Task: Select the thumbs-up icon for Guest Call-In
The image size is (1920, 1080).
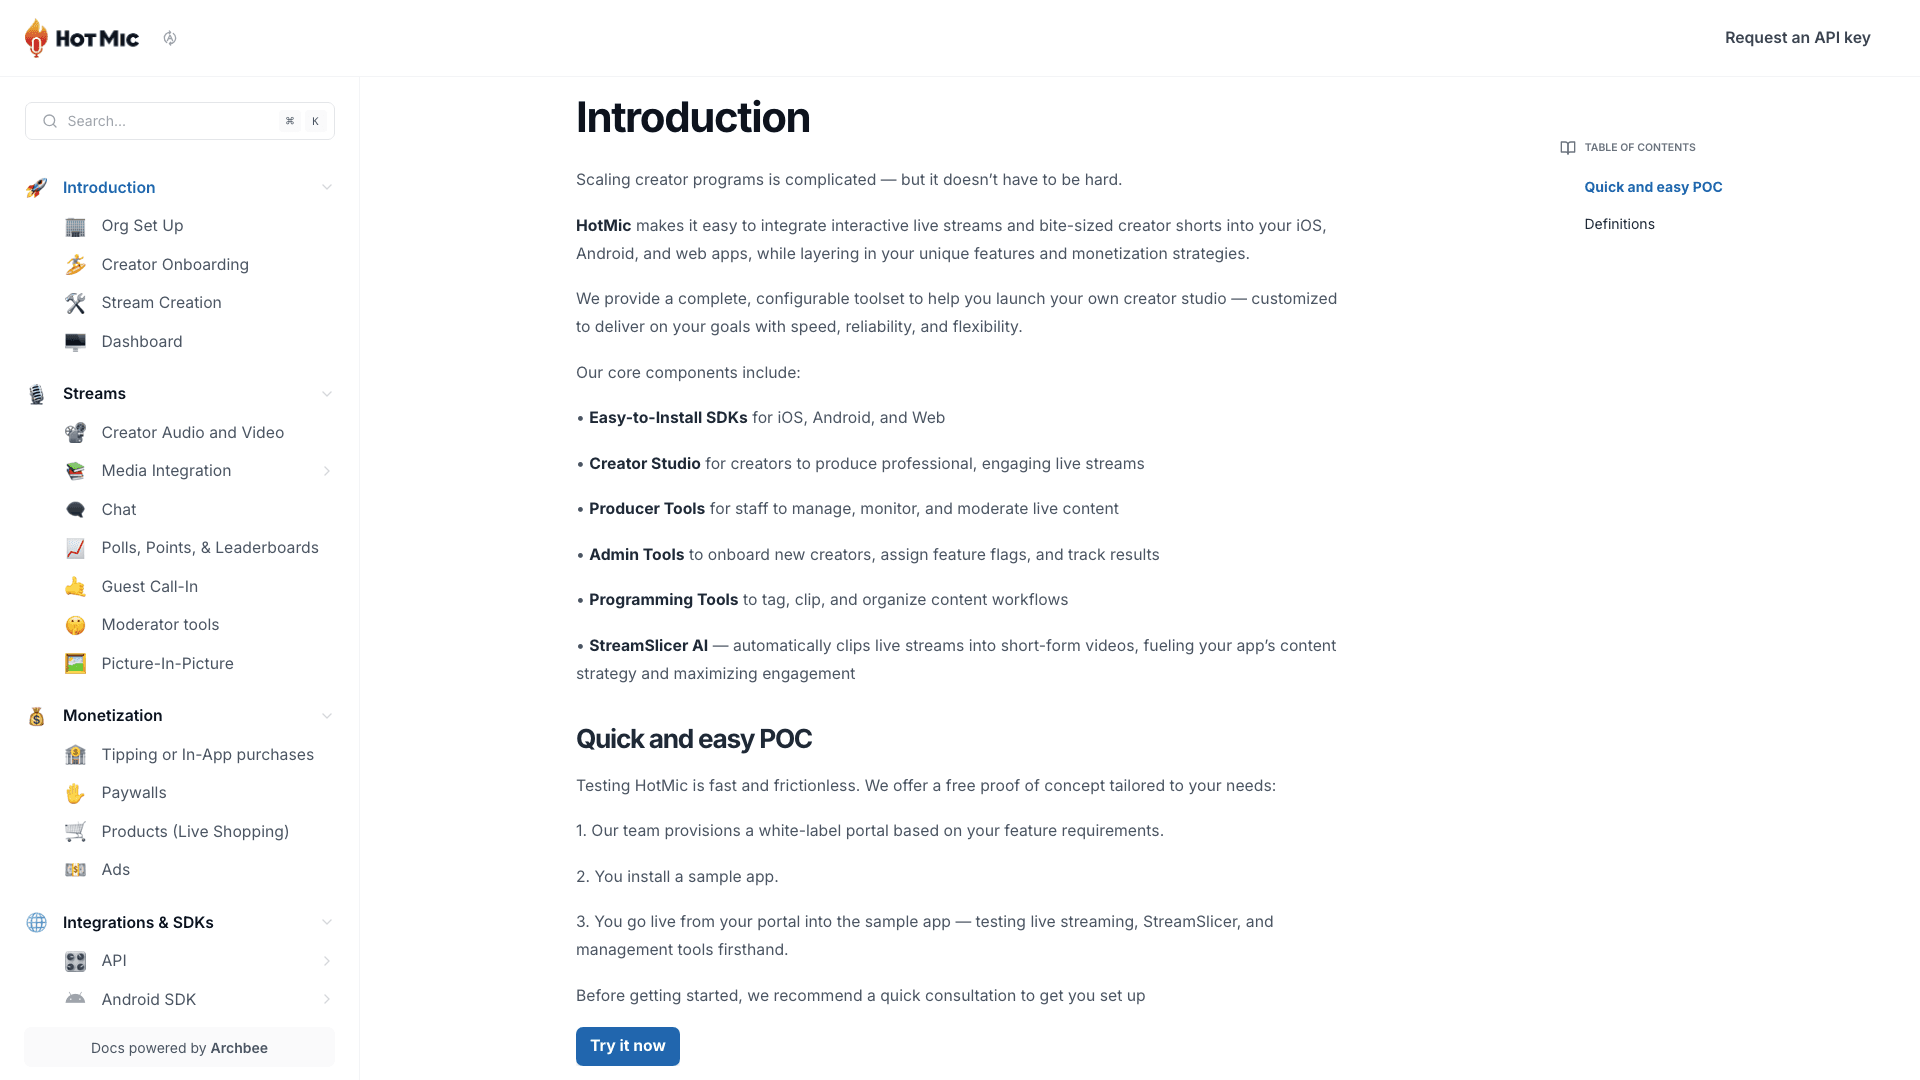Action: (x=75, y=586)
